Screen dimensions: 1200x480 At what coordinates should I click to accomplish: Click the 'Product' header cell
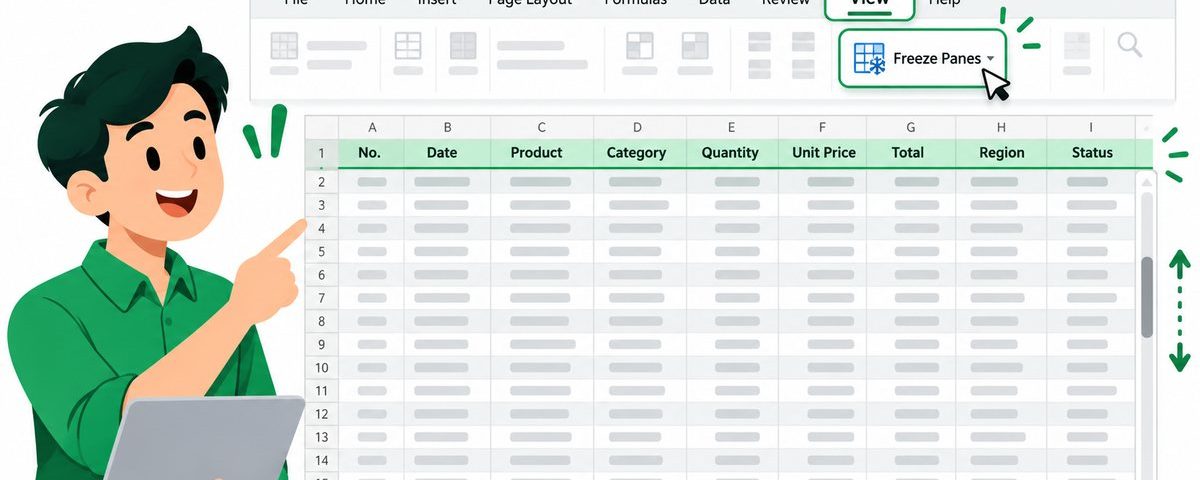pos(541,153)
